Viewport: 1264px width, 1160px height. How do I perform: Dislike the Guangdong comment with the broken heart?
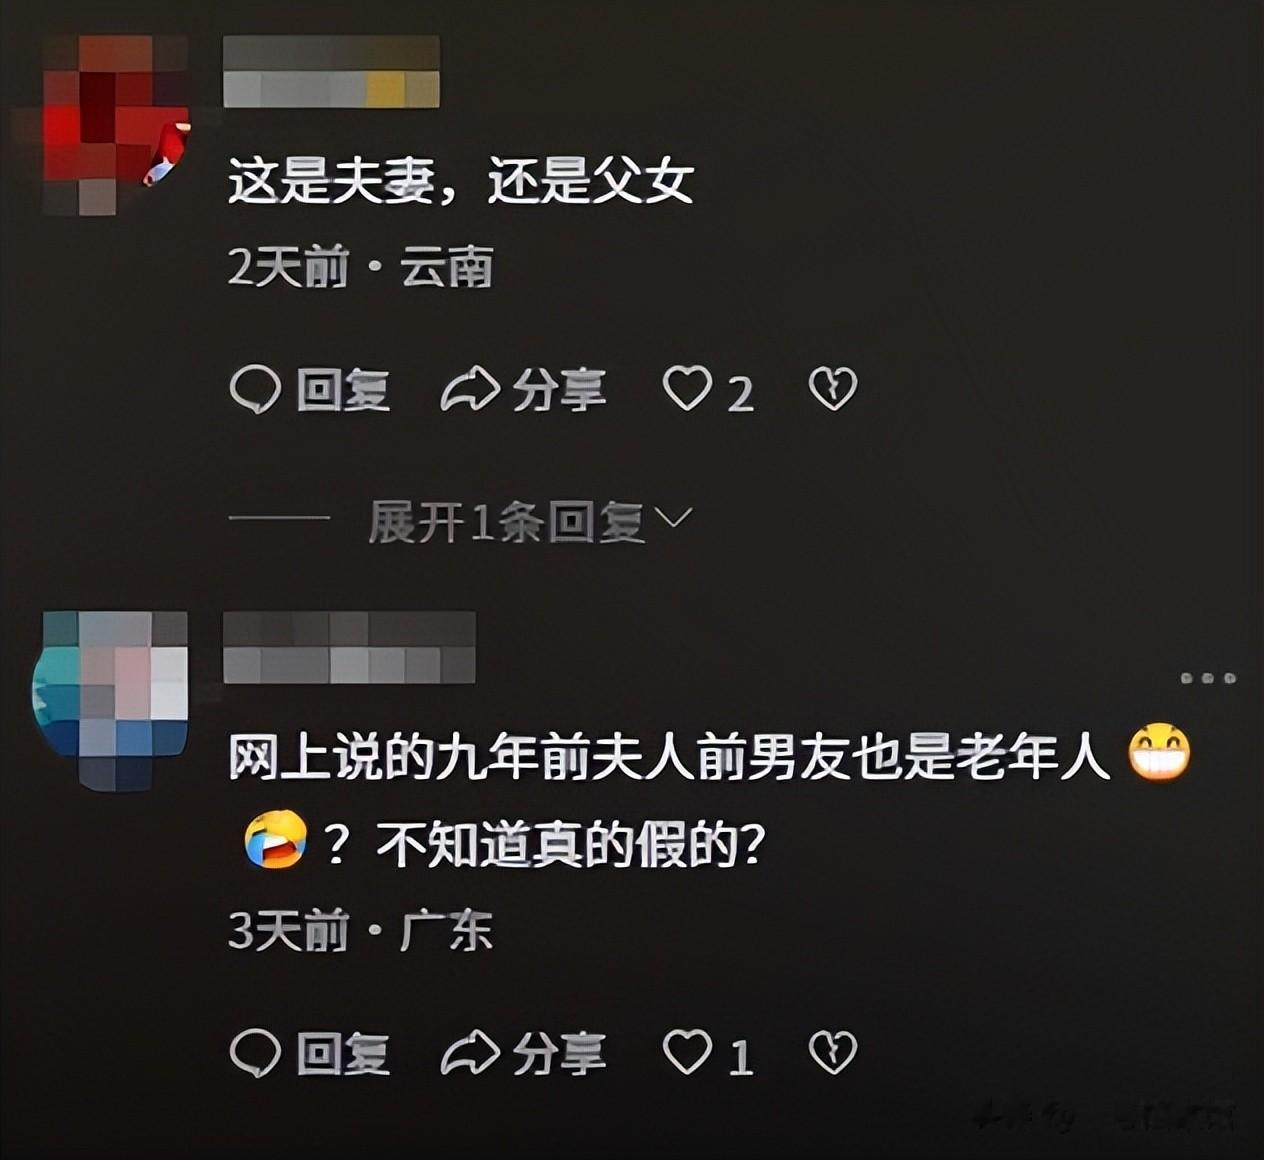833,1052
